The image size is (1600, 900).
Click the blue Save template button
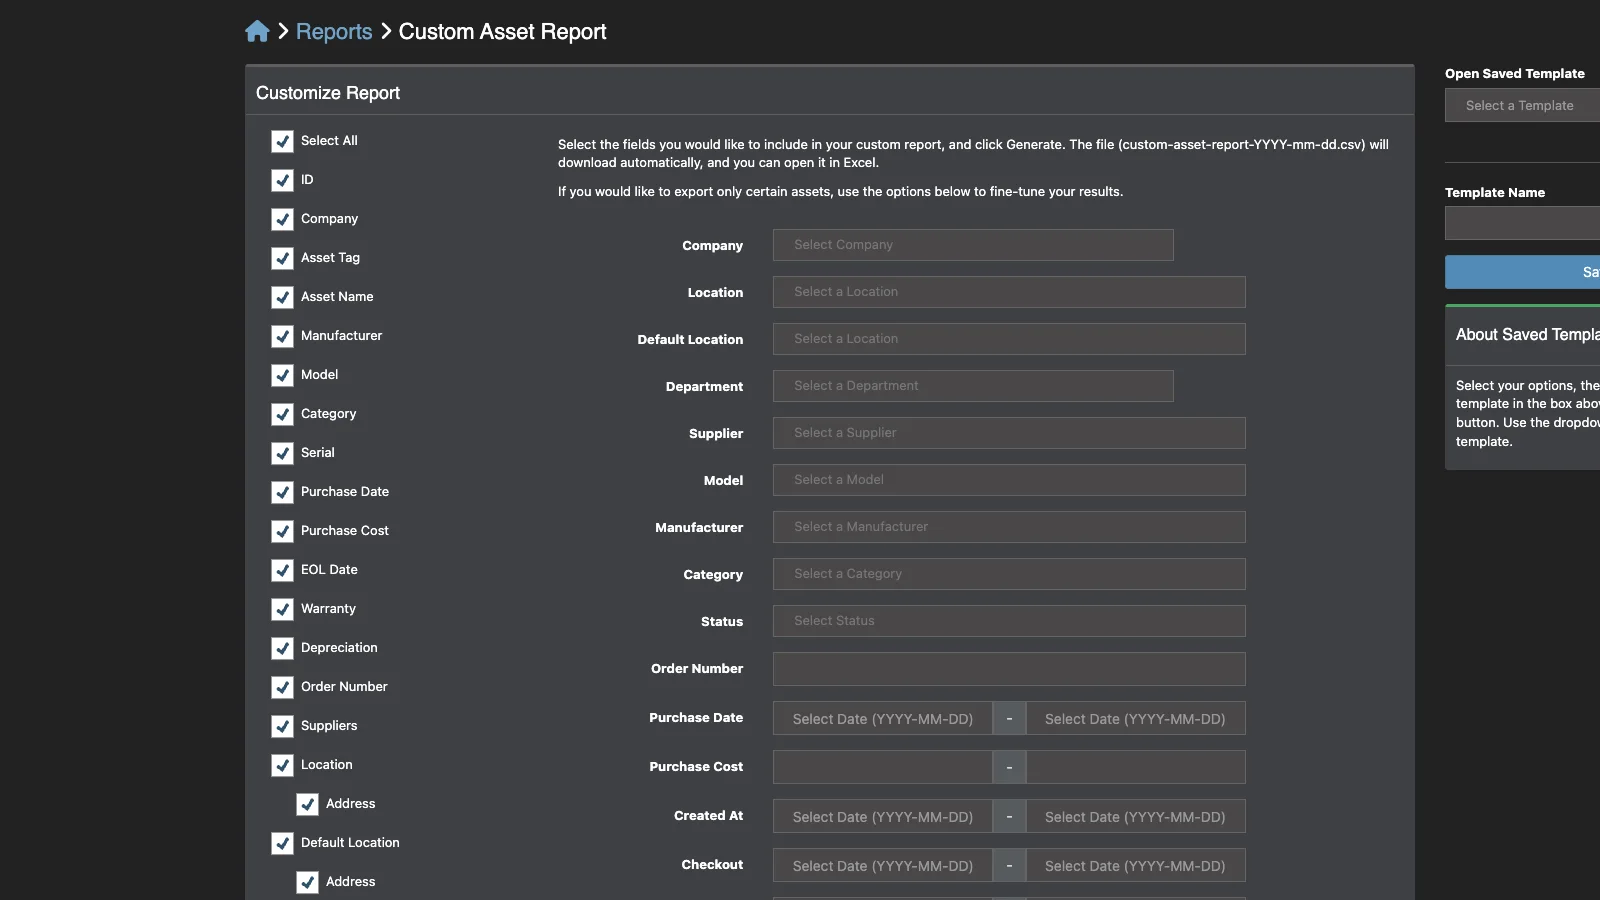click(1522, 272)
